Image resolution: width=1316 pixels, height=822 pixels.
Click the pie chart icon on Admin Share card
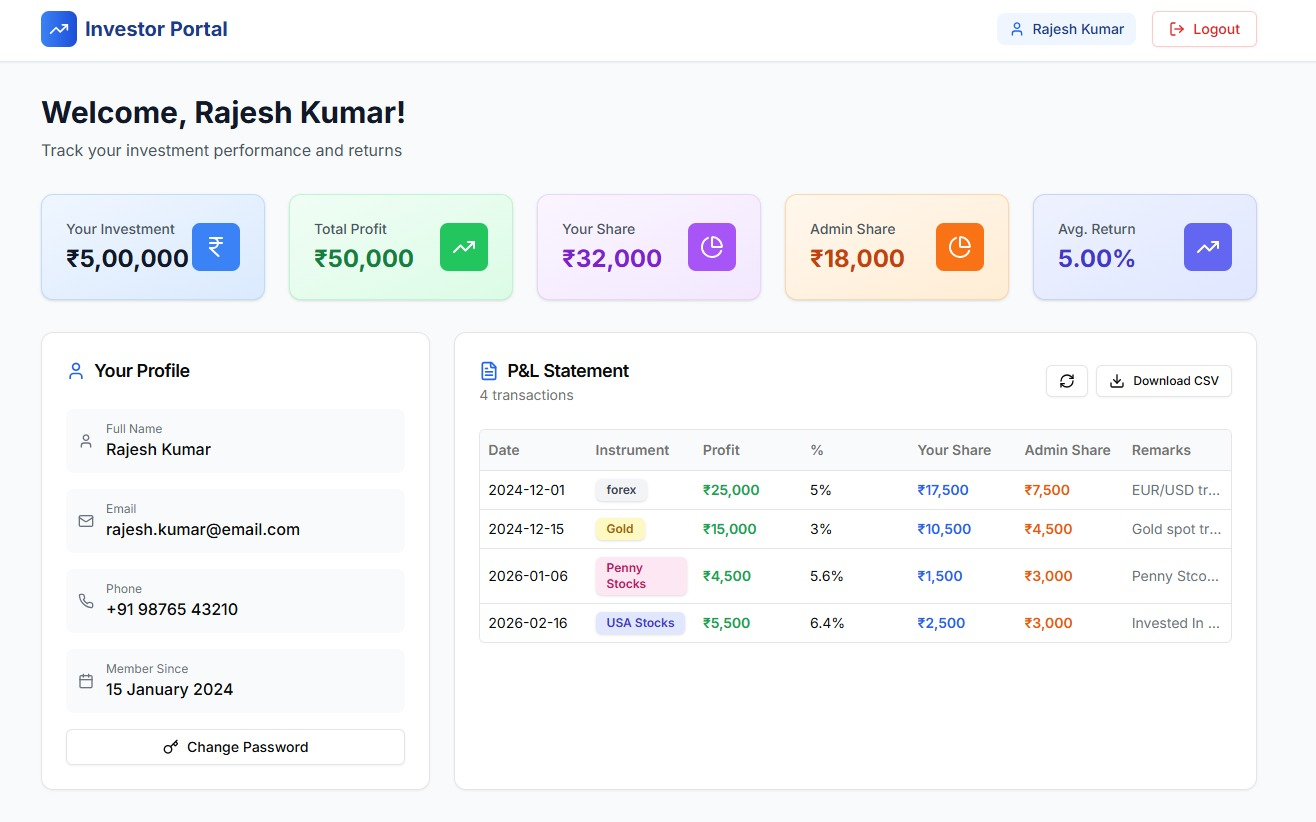pos(960,247)
